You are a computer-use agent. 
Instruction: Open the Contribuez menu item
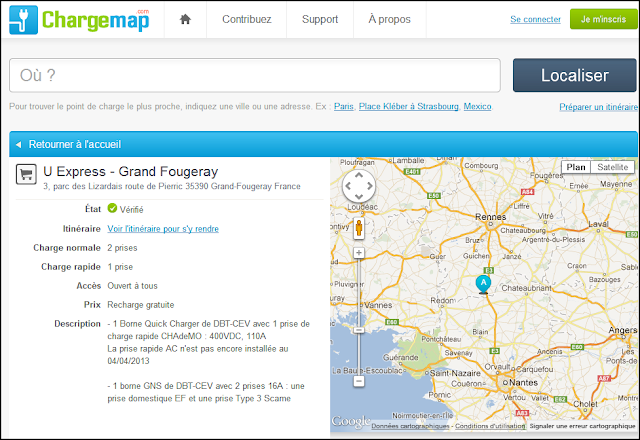(x=247, y=19)
